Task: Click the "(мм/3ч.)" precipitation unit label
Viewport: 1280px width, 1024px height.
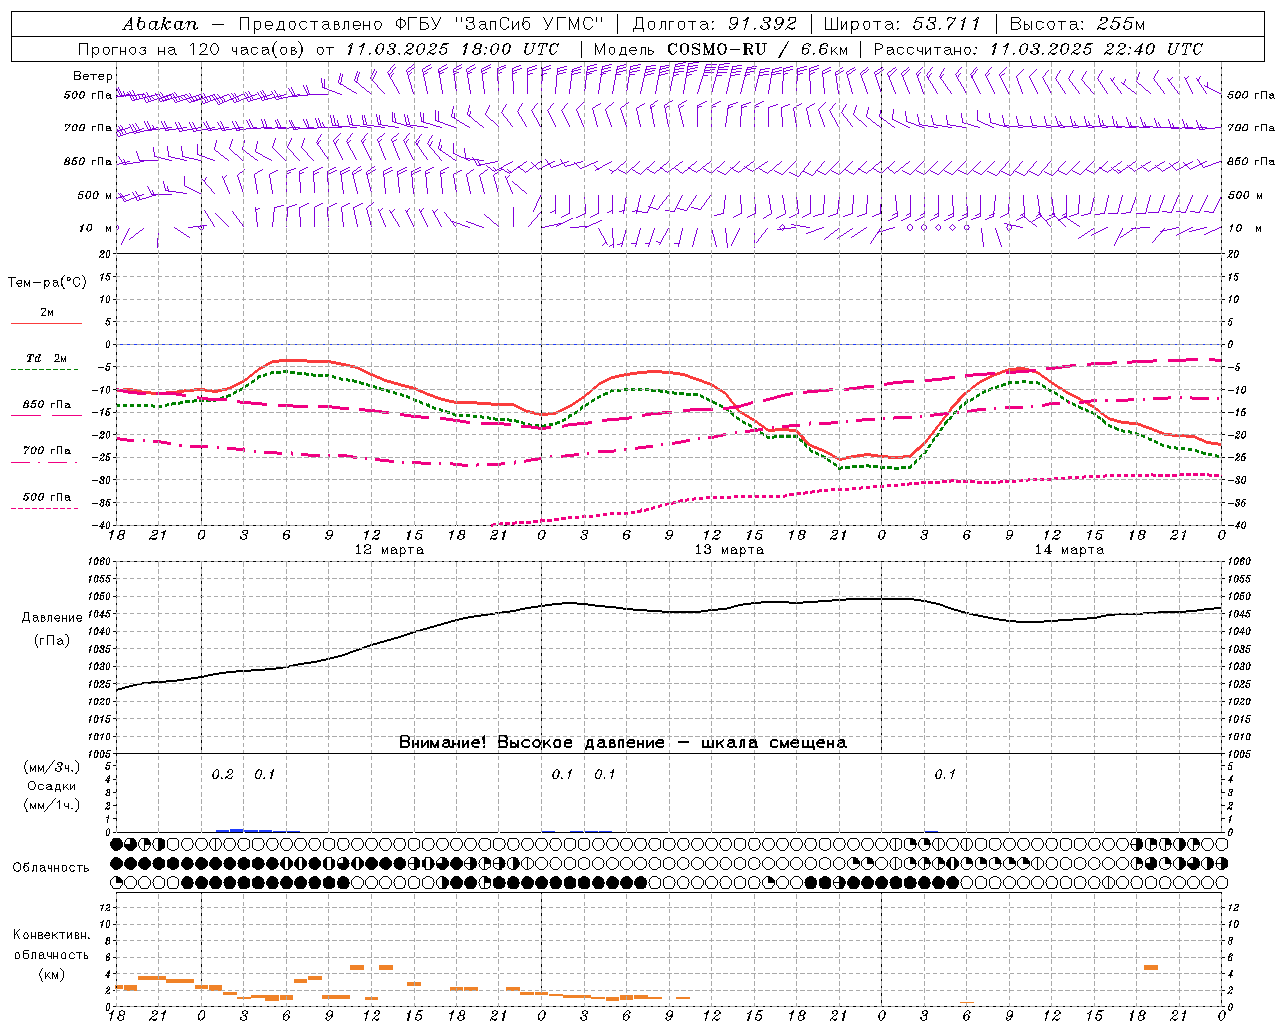Action: point(51,767)
